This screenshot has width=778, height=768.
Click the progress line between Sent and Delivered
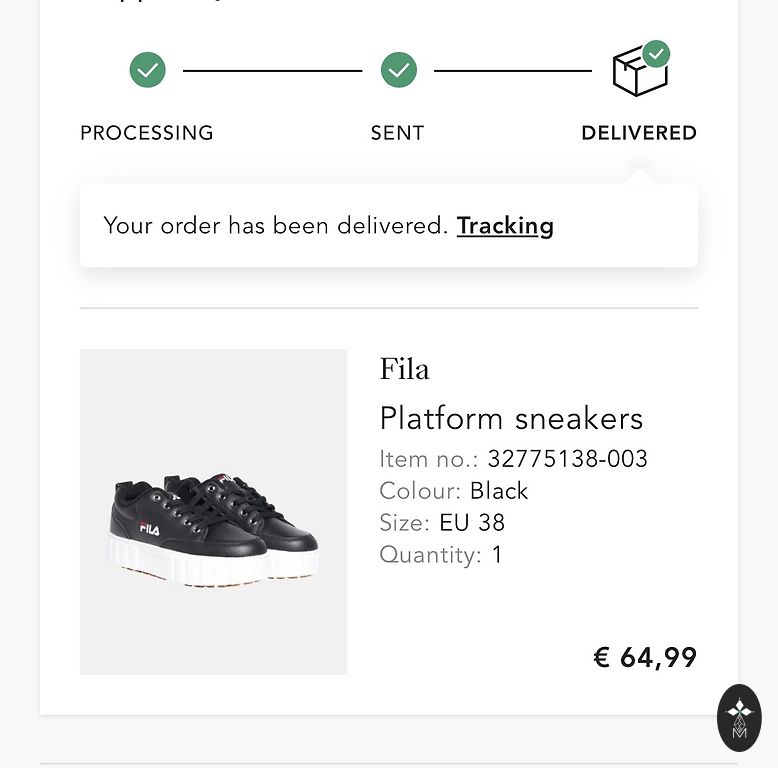pyautogui.click(x=513, y=71)
